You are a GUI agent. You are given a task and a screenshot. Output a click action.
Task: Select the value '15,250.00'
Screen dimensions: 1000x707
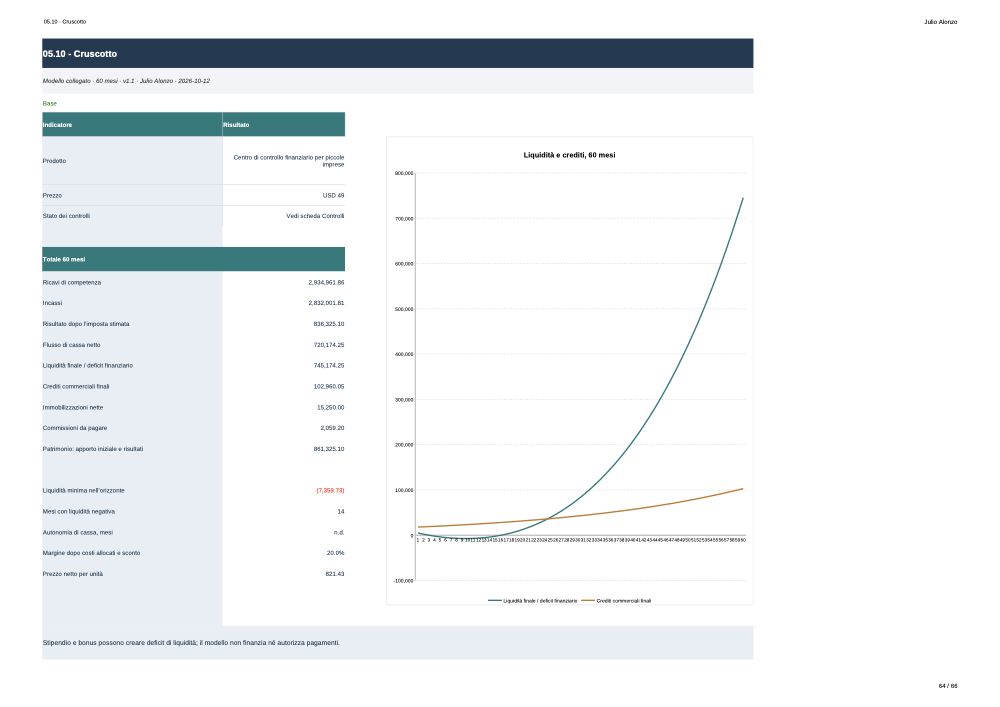tap(330, 407)
